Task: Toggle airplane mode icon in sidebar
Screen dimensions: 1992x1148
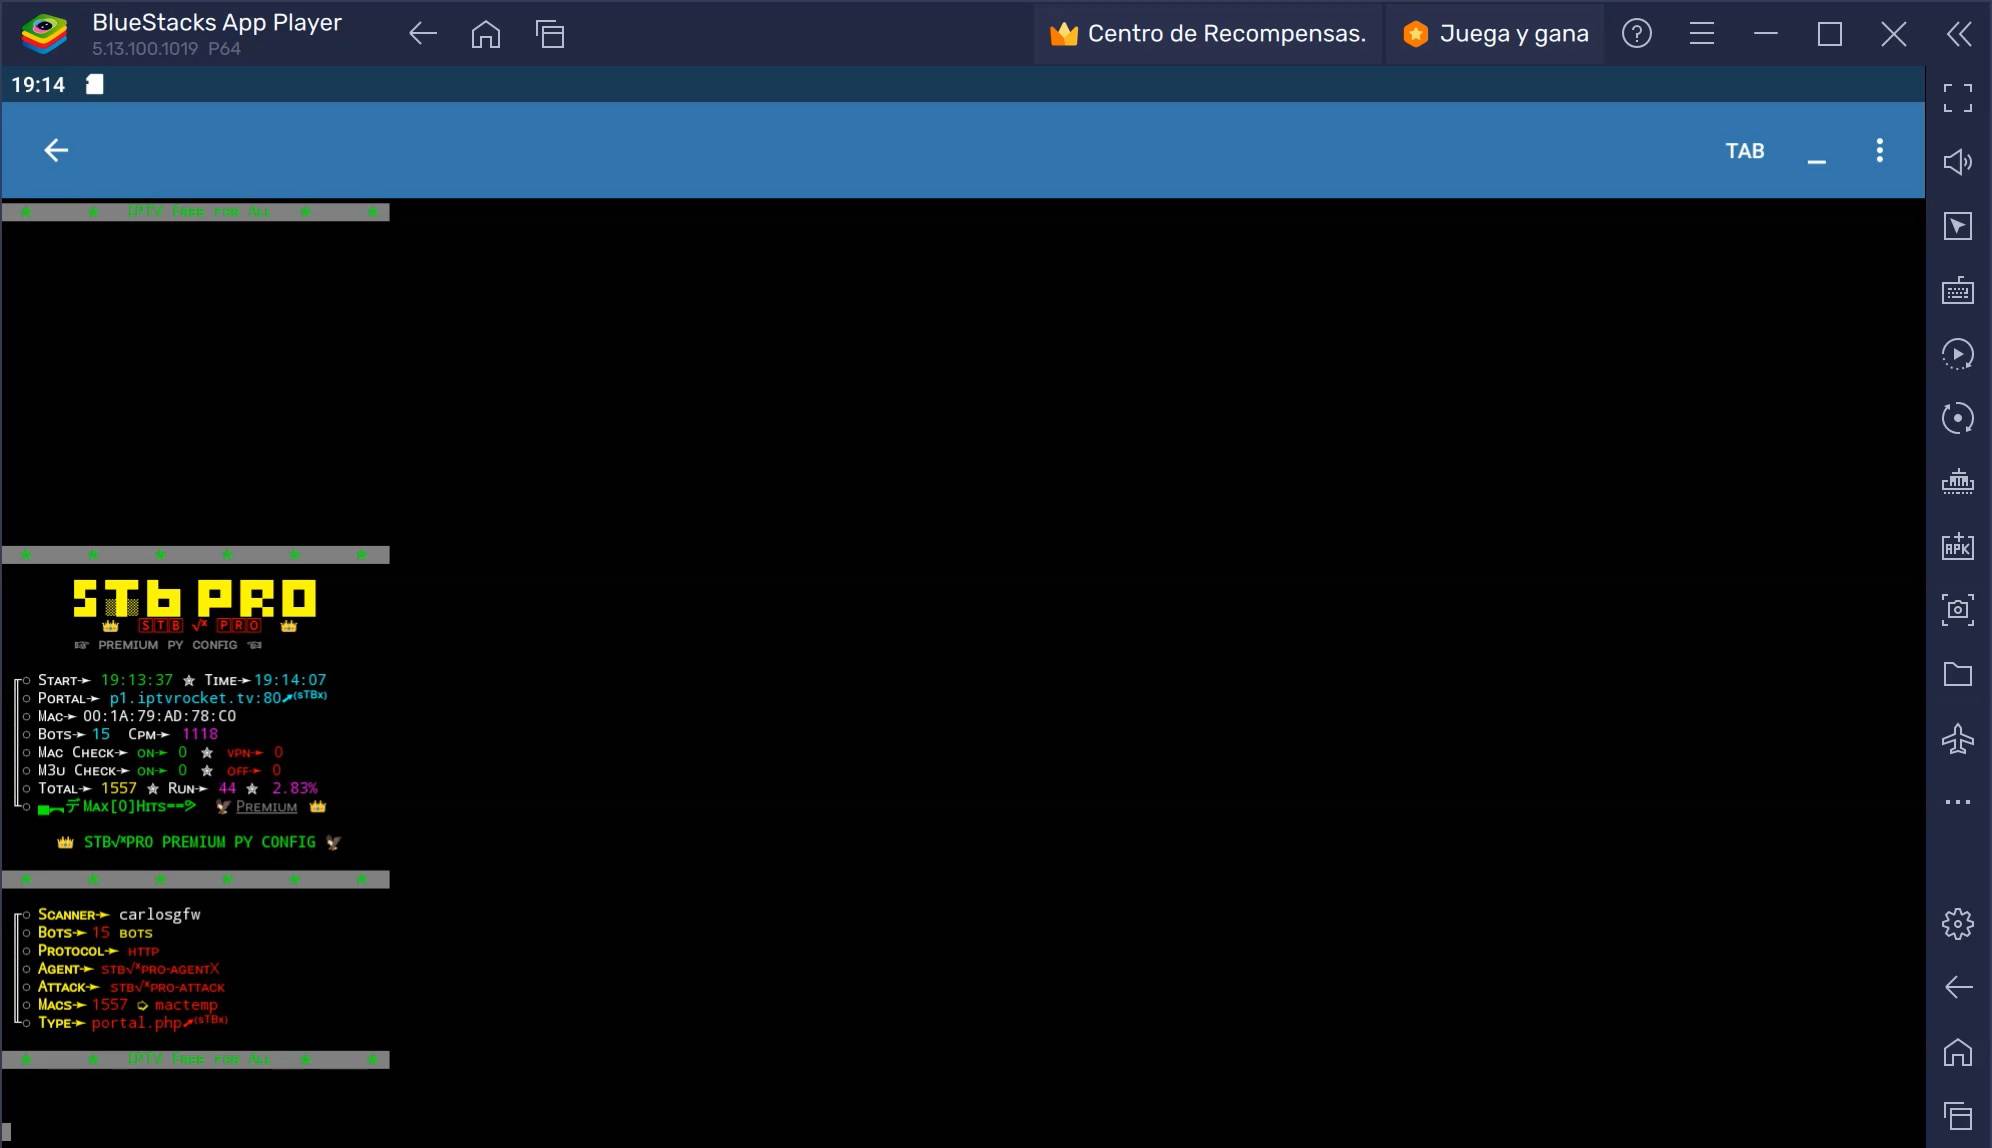Action: [1957, 739]
